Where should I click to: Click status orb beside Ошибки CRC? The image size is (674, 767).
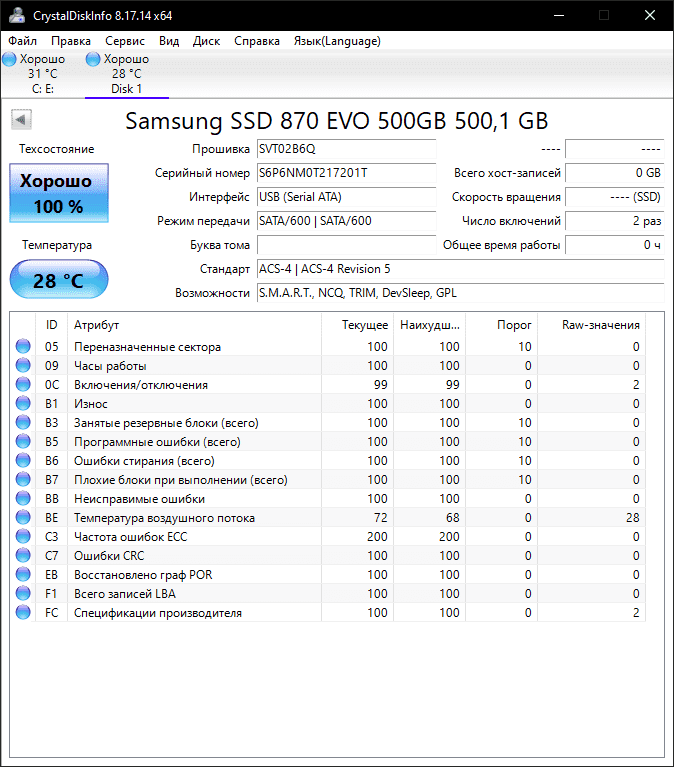pos(23,556)
